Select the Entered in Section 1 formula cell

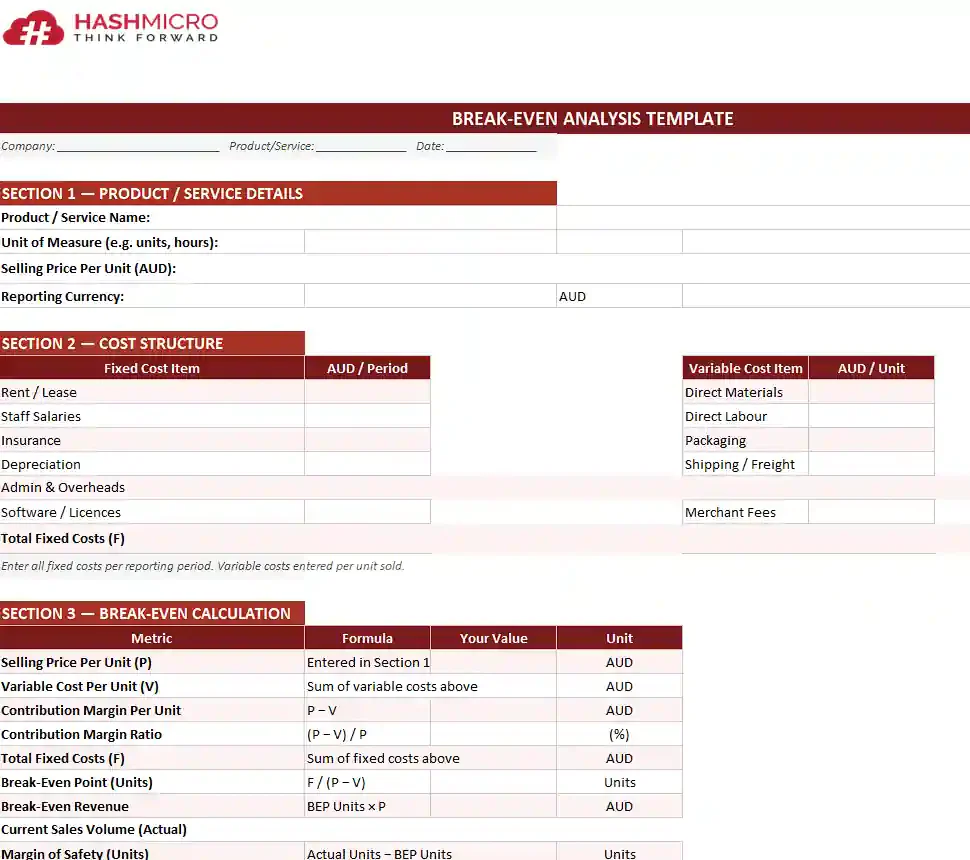click(x=367, y=662)
